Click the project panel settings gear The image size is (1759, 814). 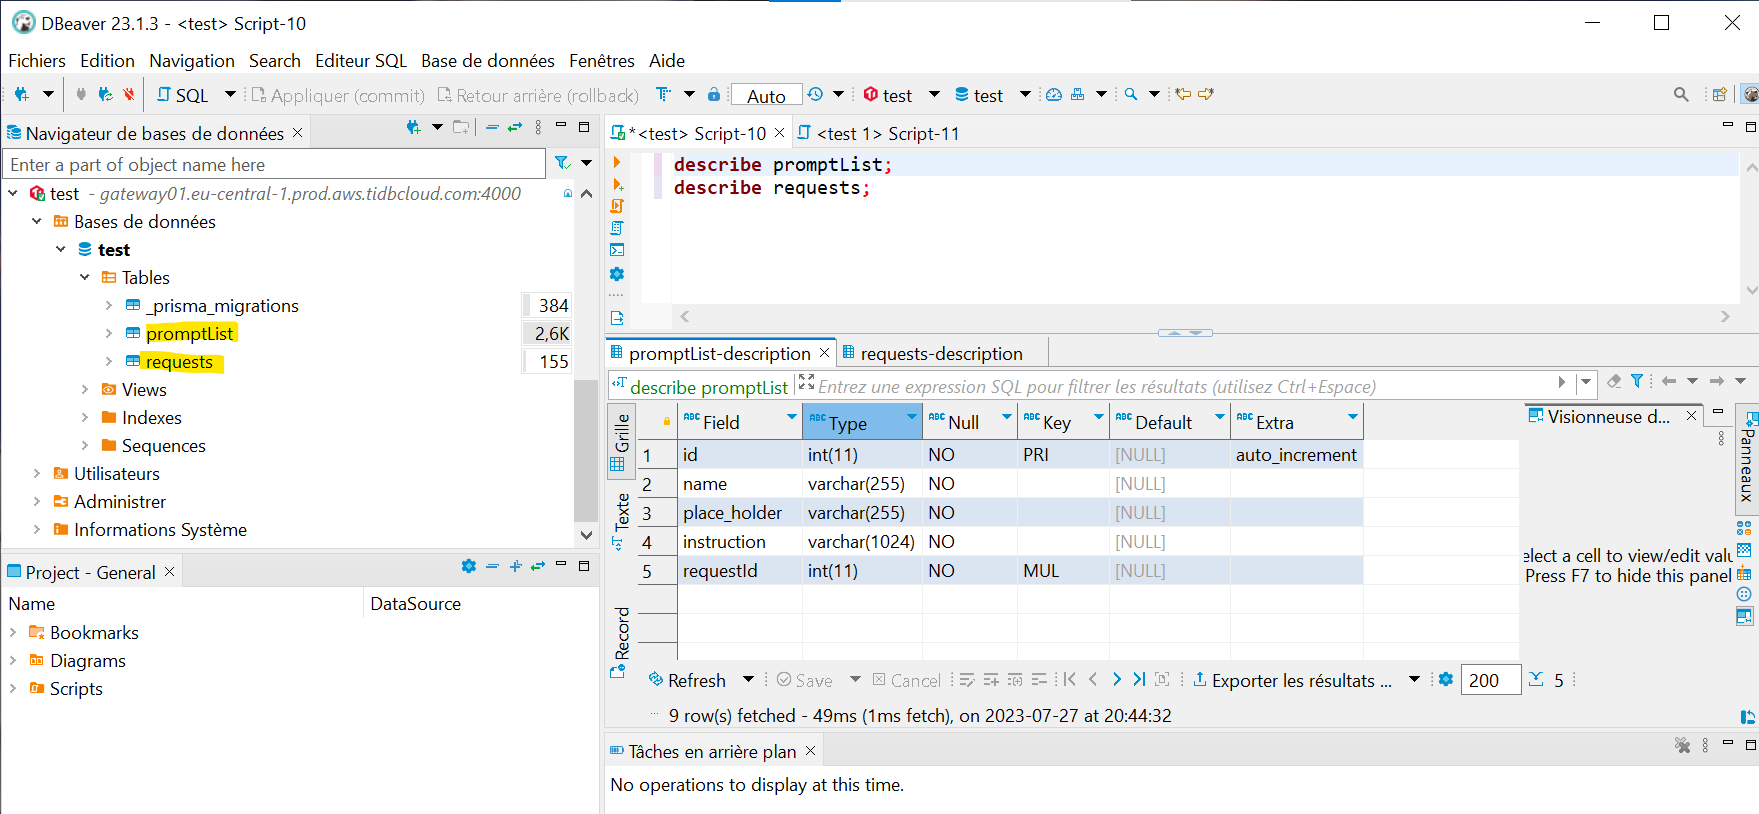pyautogui.click(x=469, y=566)
